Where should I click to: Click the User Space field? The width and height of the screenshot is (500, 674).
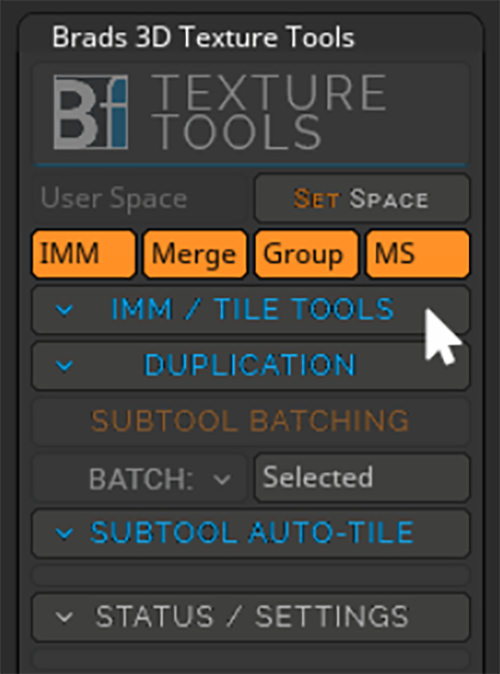(x=140, y=198)
